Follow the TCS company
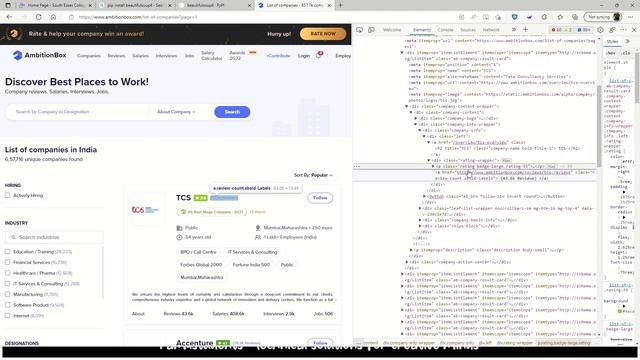The image size is (640, 360). pyautogui.click(x=320, y=198)
